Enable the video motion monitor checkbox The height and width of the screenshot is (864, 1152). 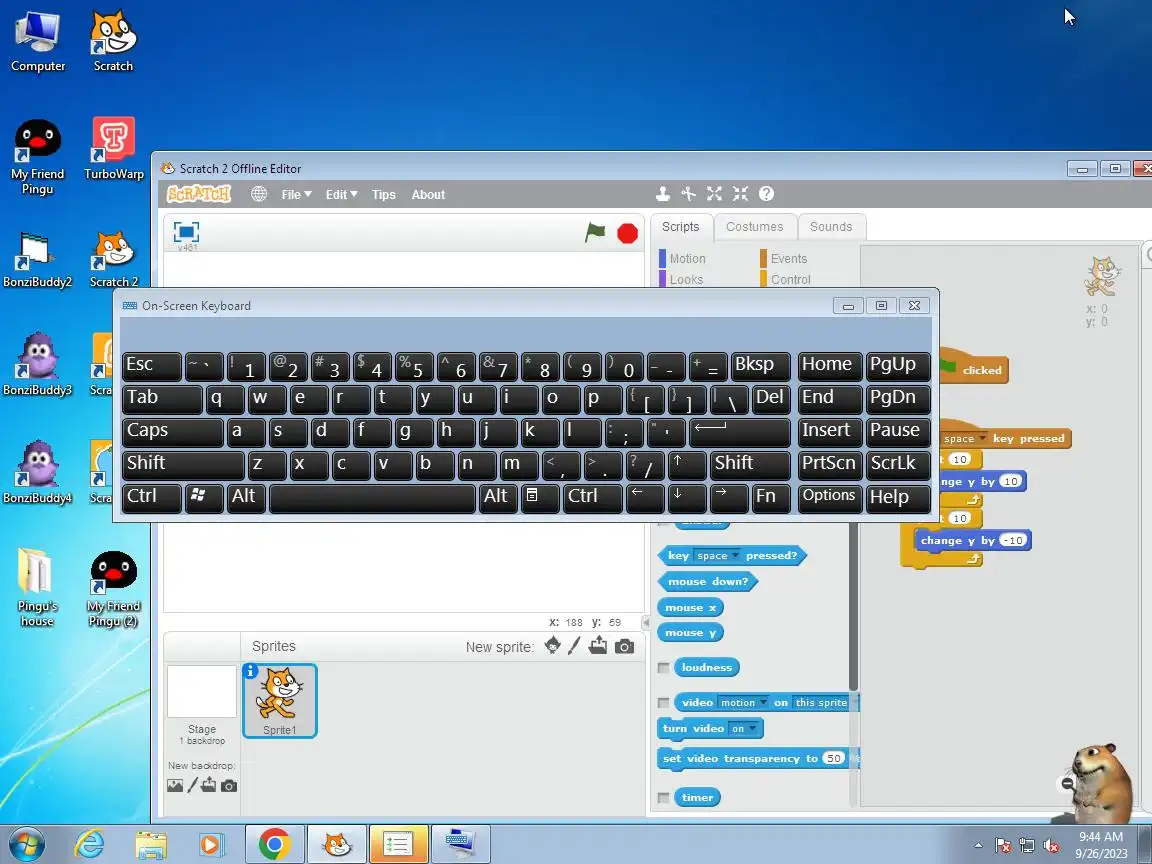[x=663, y=703]
